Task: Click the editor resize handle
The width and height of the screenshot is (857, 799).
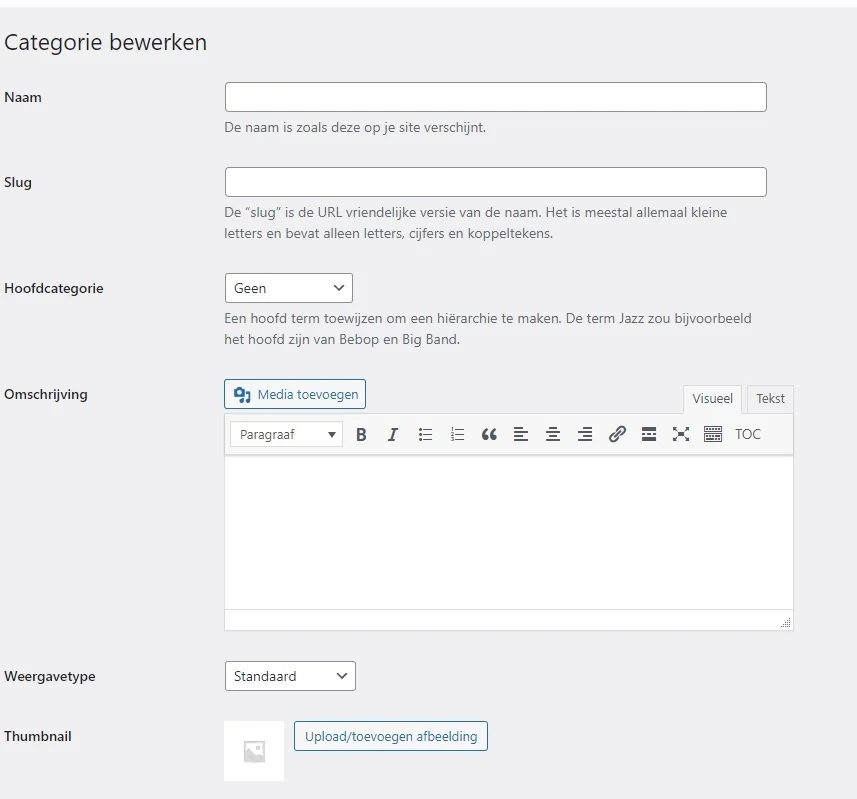Action: 786,622
